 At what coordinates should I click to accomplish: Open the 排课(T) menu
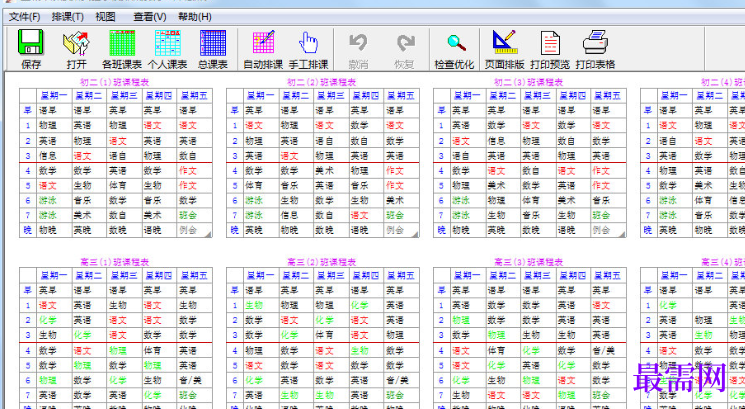click(x=67, y=17)
